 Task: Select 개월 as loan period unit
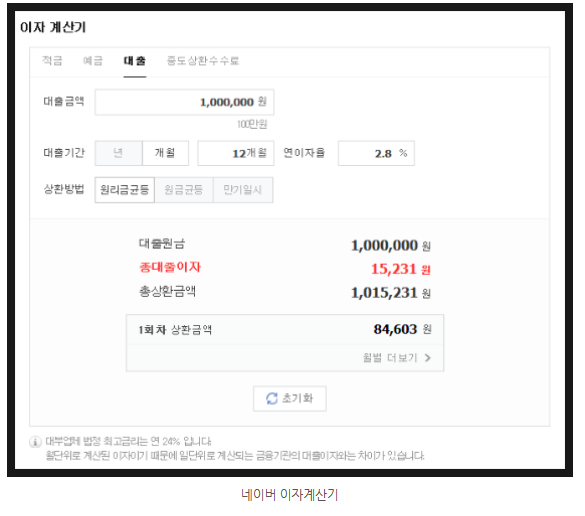[x=165, y=153]
